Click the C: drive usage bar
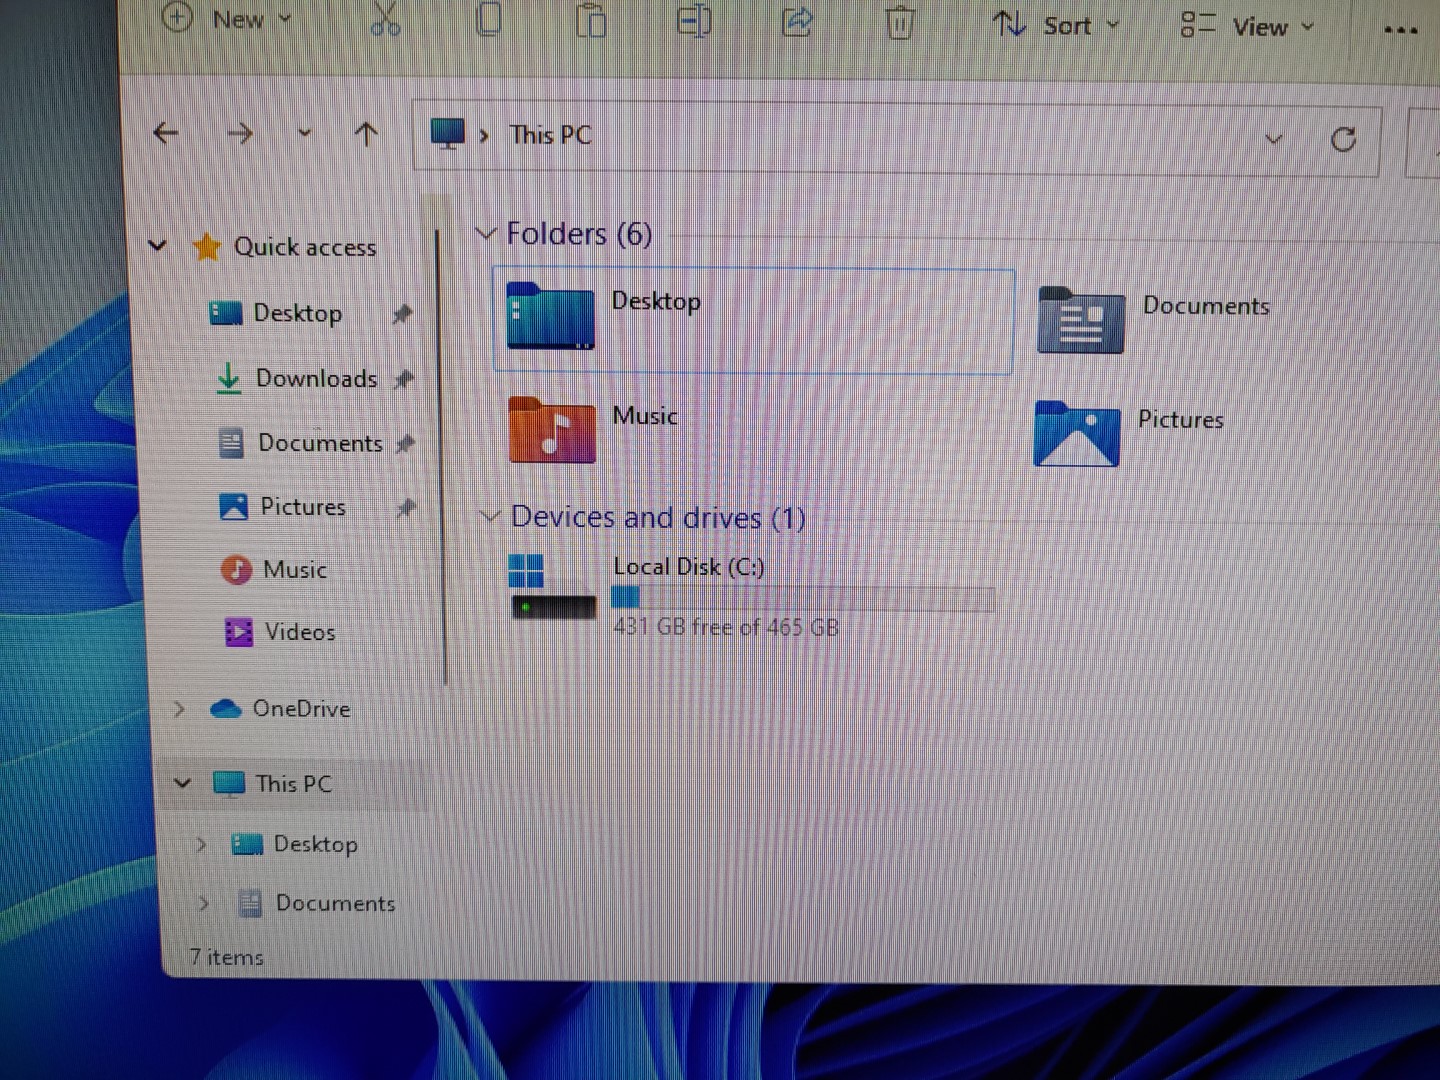This screenshot has height=1080, width=1440. tap(803, 598)
